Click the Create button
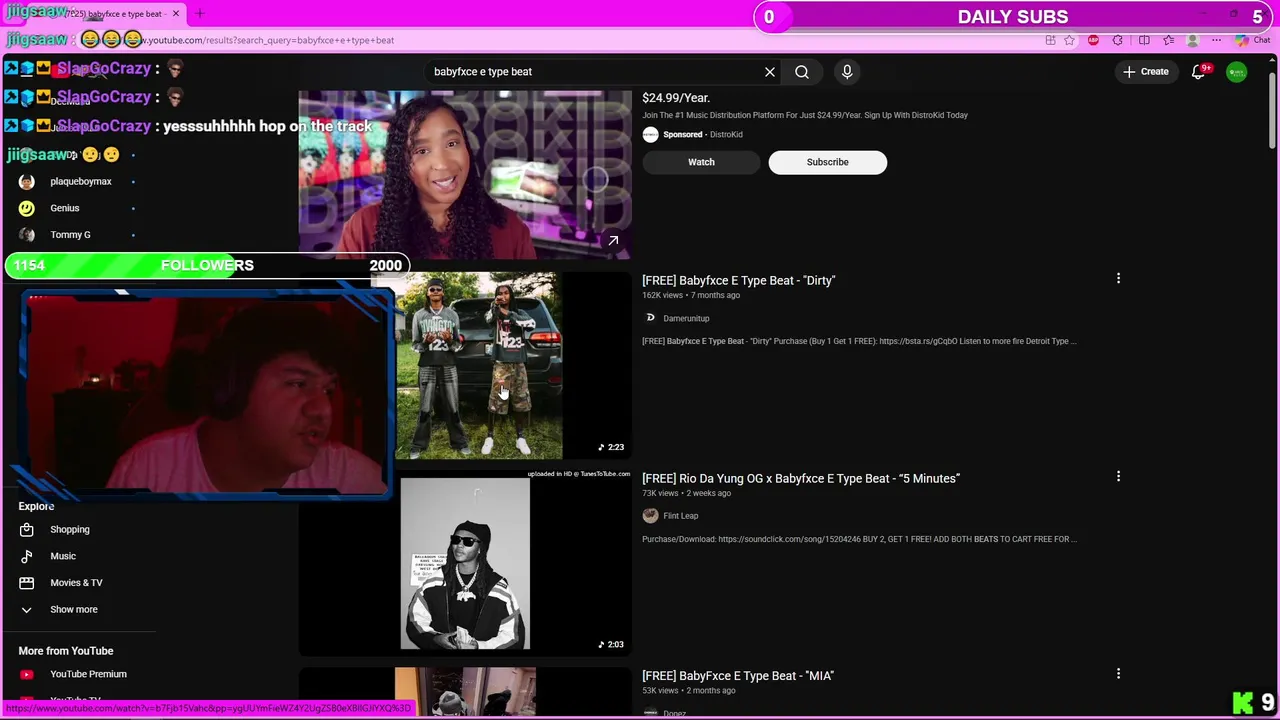The width and height of the screenshot is (1280, 720). tap(1145, 72)
